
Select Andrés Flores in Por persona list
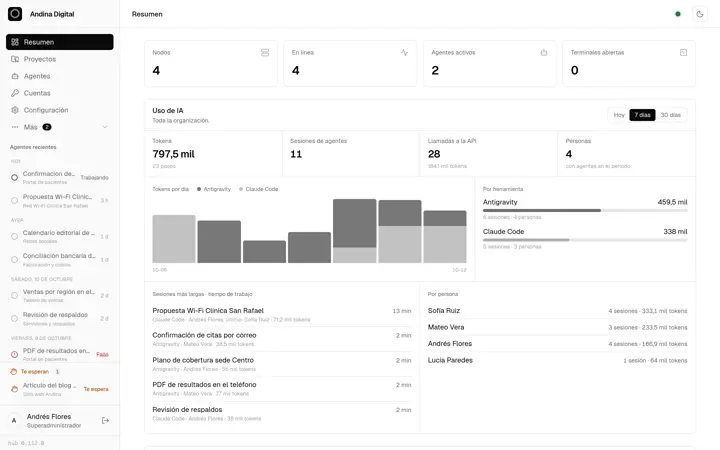(x=557, y=344)
